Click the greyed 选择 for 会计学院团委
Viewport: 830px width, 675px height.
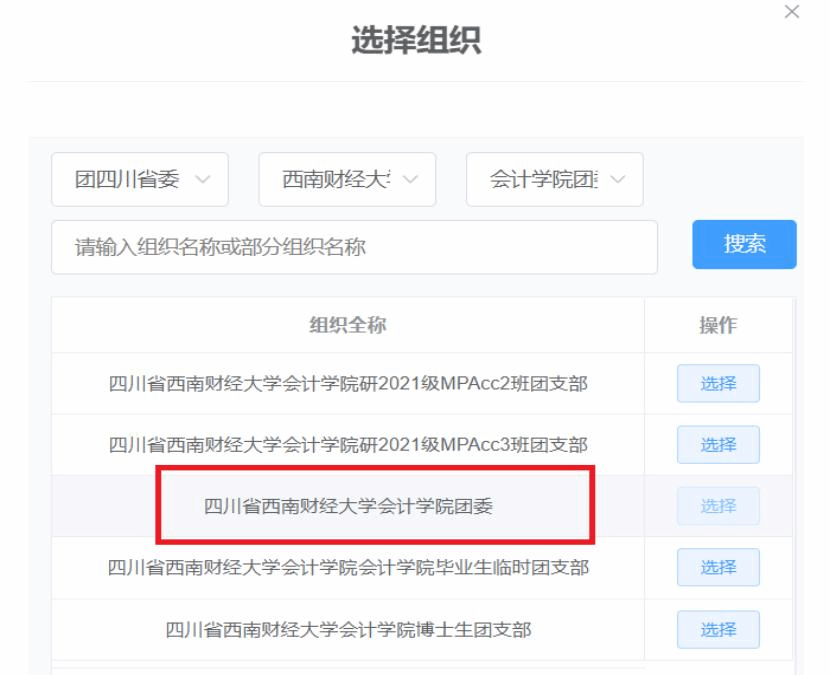(718, 506)
